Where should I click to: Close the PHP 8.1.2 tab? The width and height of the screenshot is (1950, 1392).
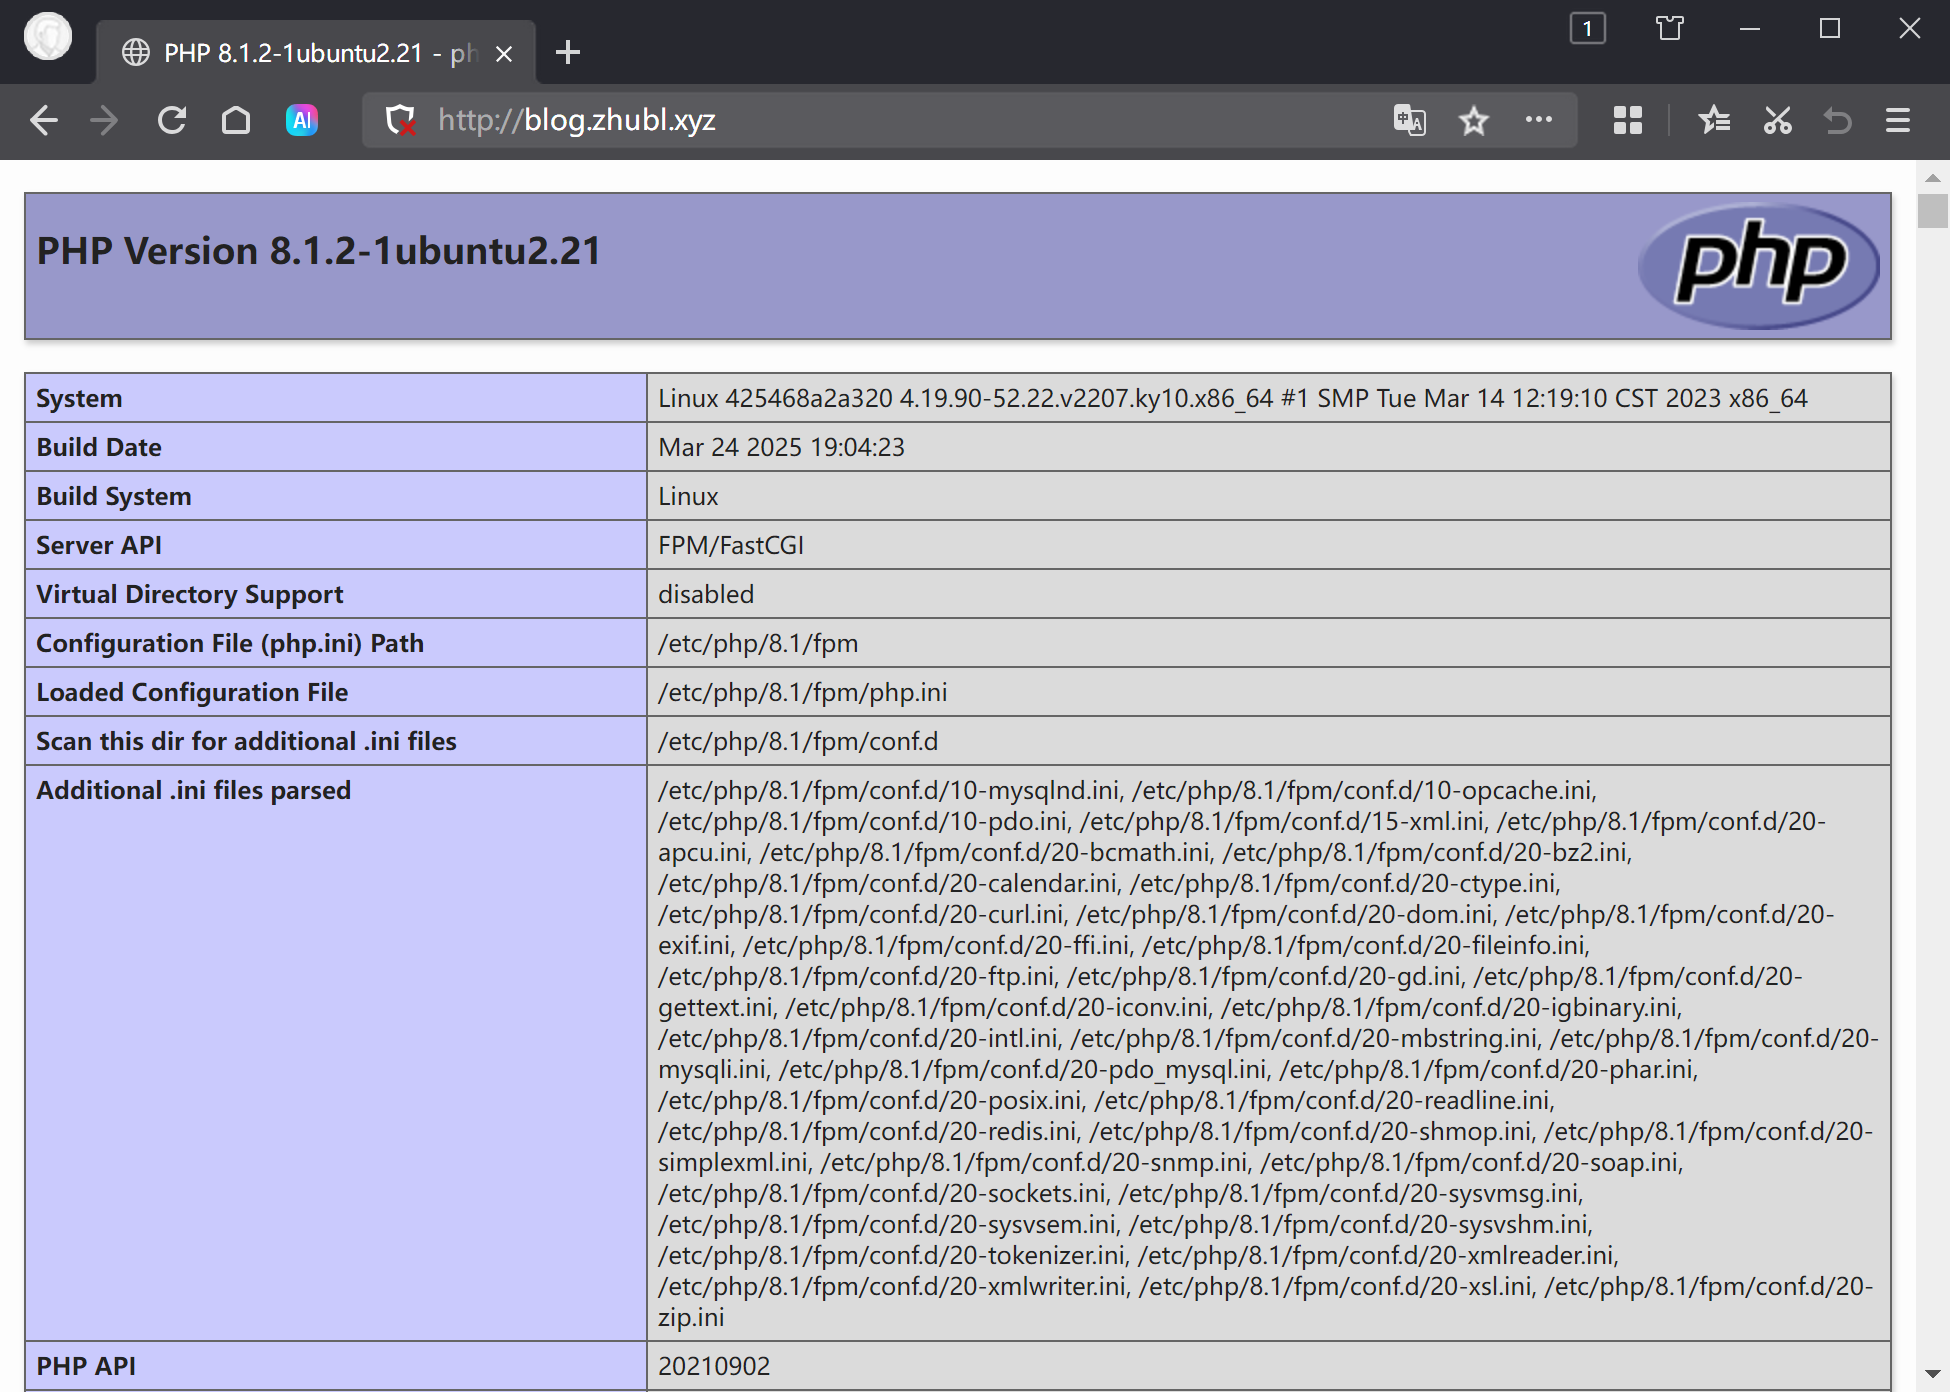[x=504, y=54]
